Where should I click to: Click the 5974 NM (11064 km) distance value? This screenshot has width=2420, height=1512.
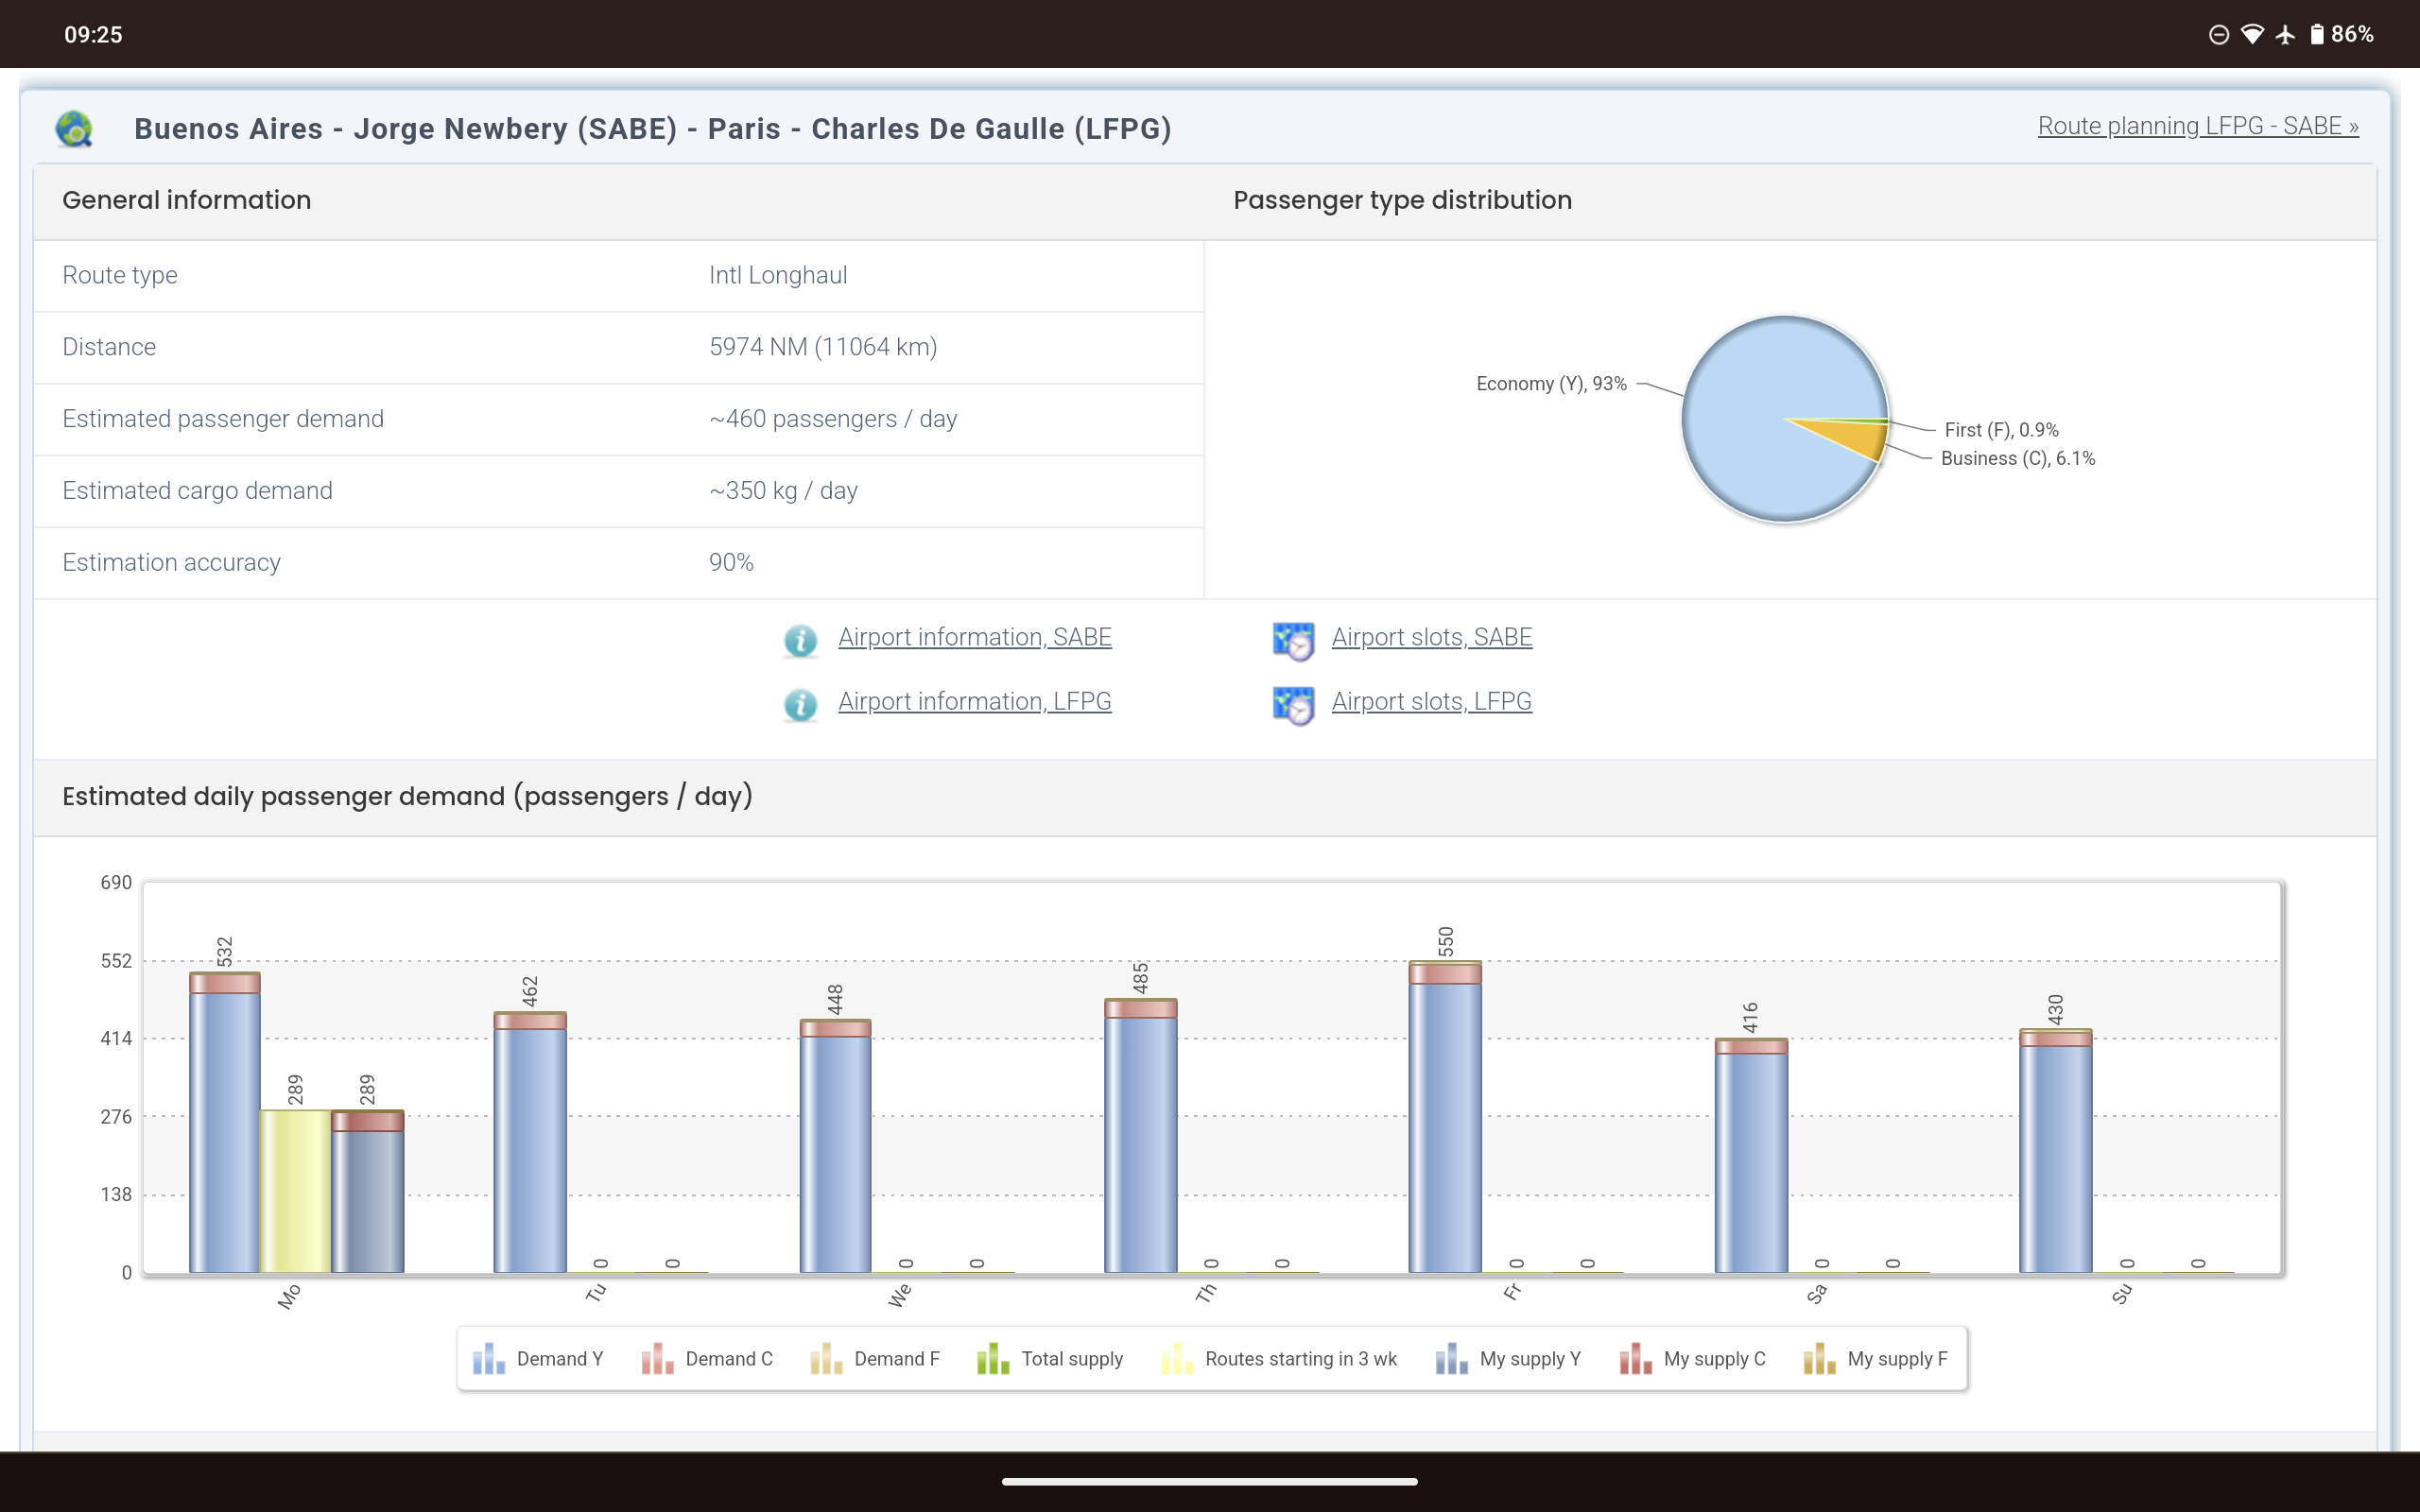coord(823,347)
